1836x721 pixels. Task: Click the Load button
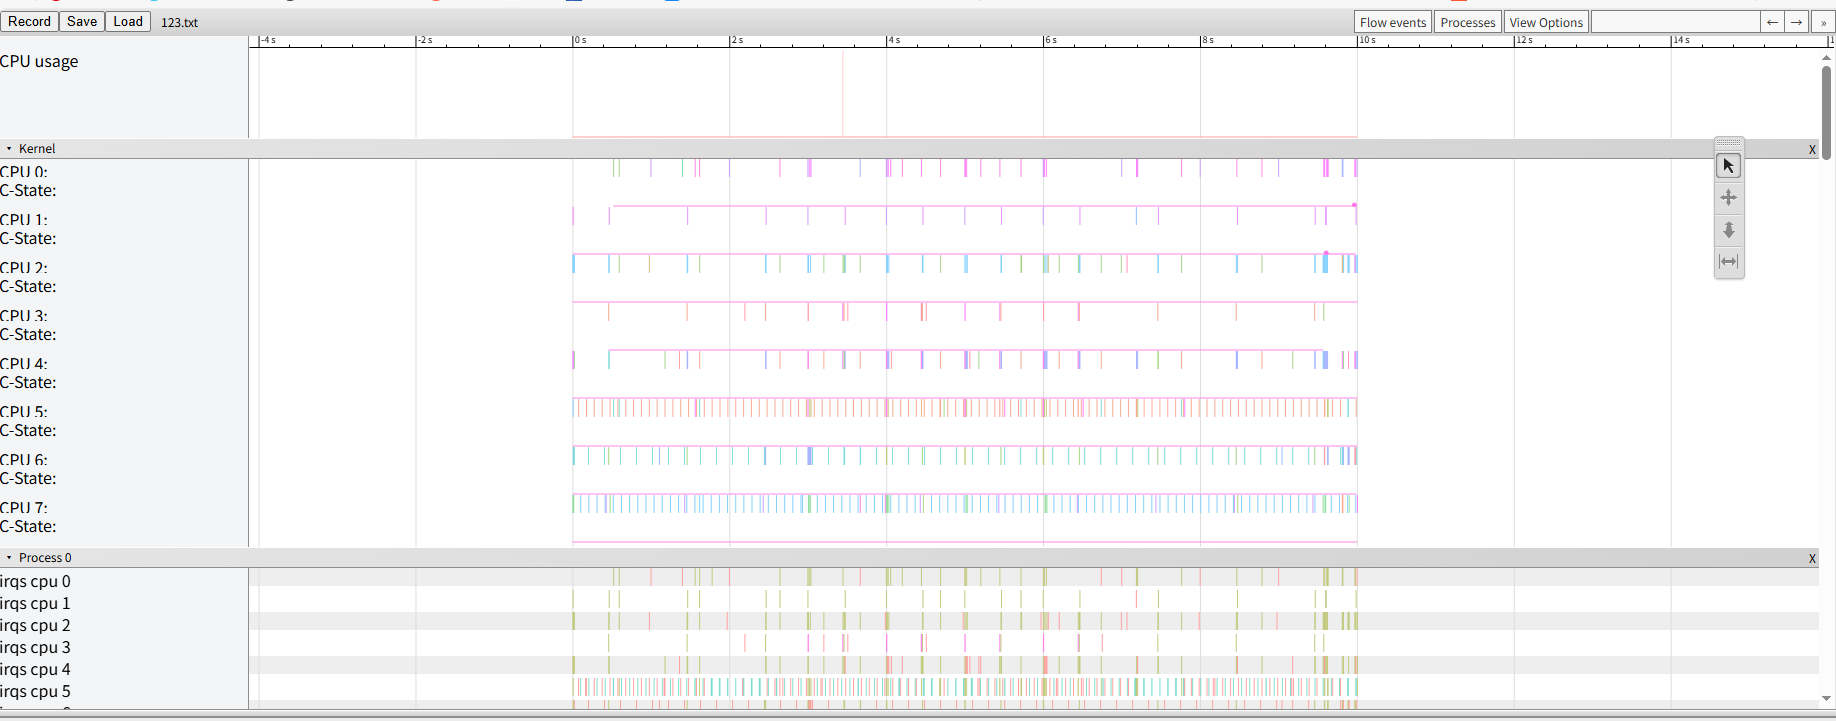pyautogui.click(x=128, y=21)
